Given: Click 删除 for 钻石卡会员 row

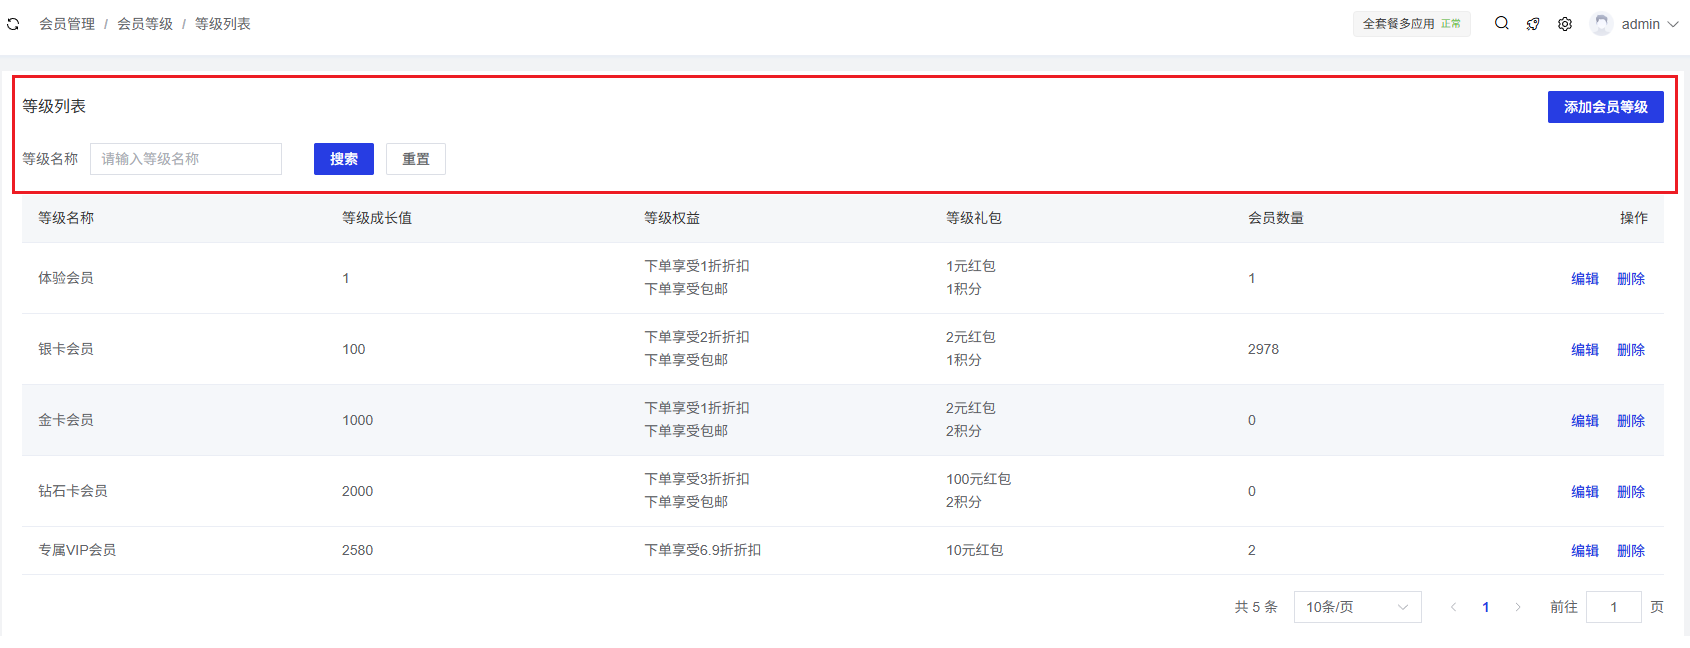Looking at the screenshot, I should point(1630,492).
